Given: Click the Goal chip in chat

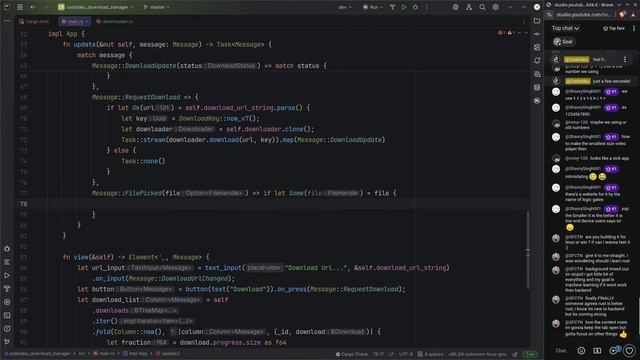Looking at the screenshot, I should tap(564, 42).
